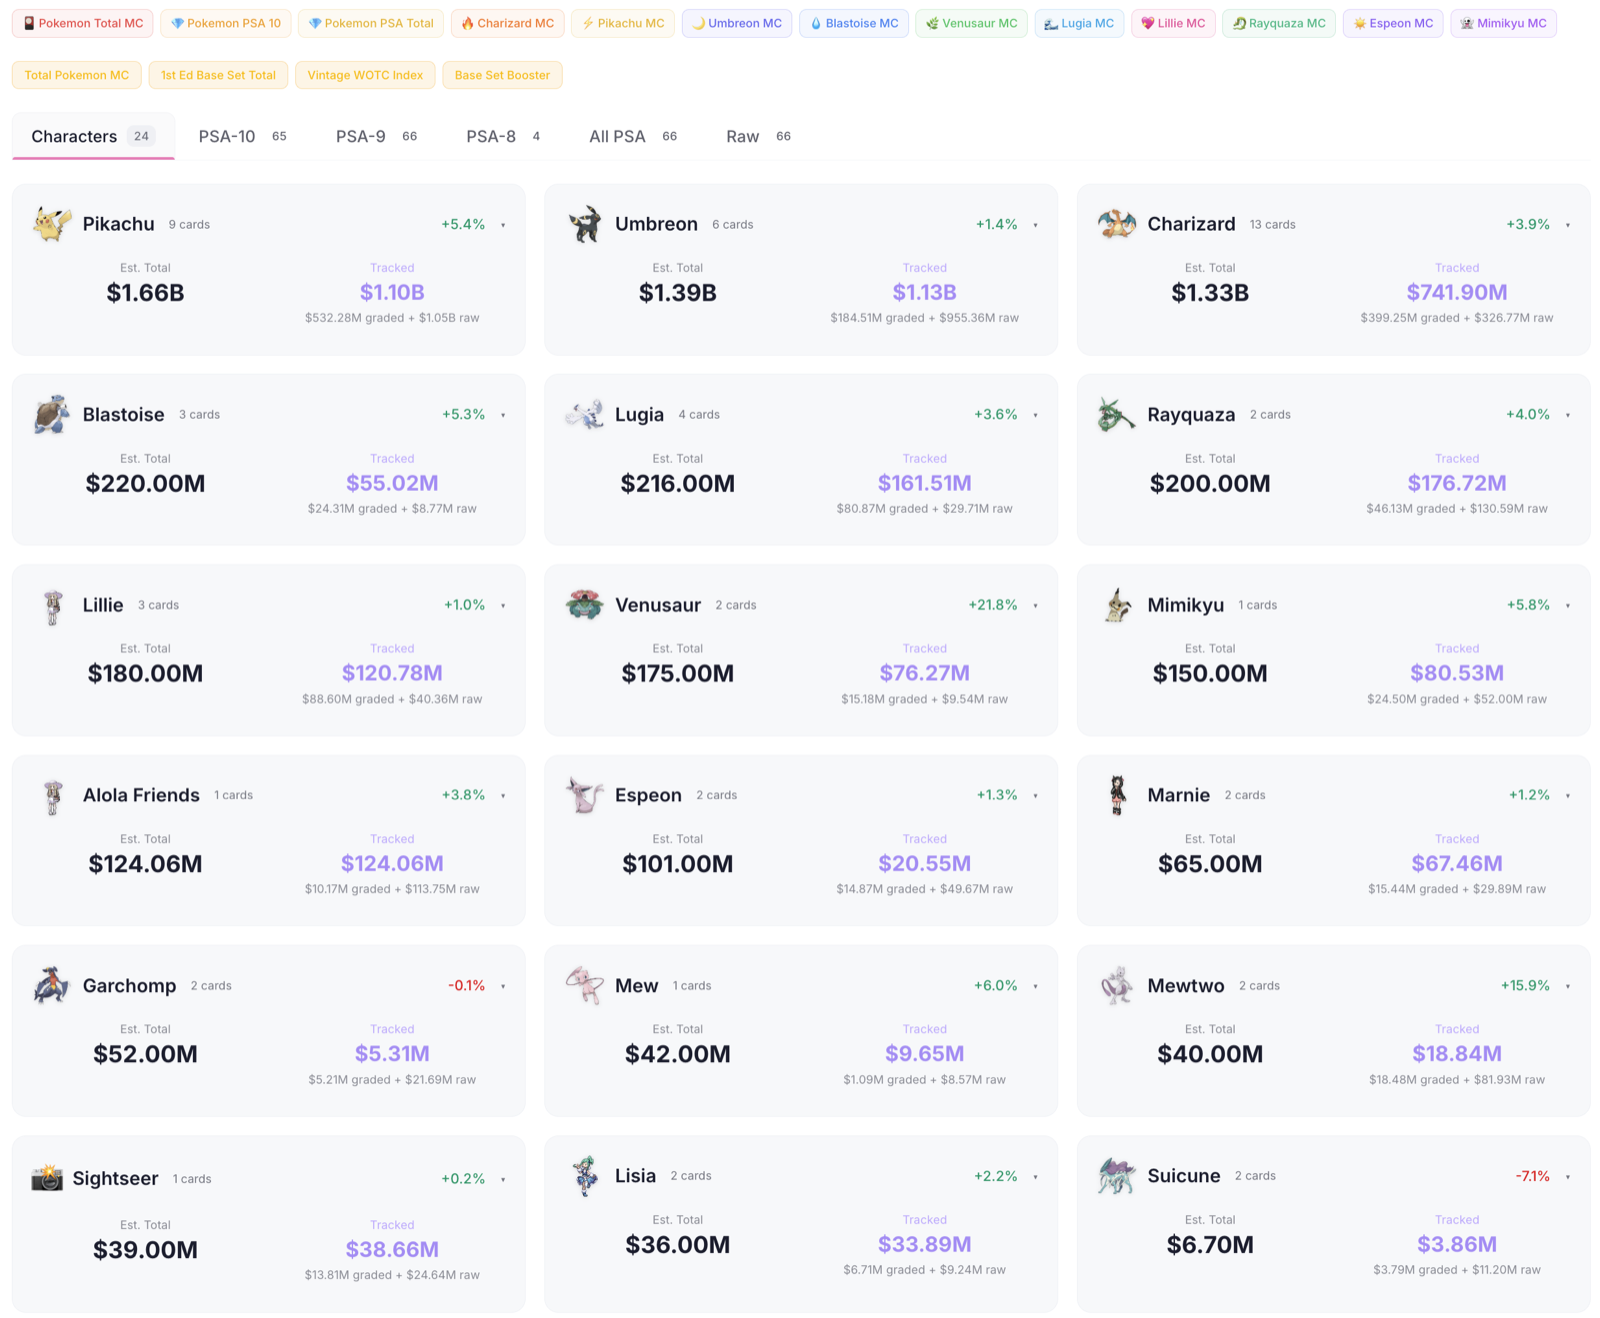Open the Pokemon PSA Total chip
The image size is (1600, 1318).
tap(371, 23)
